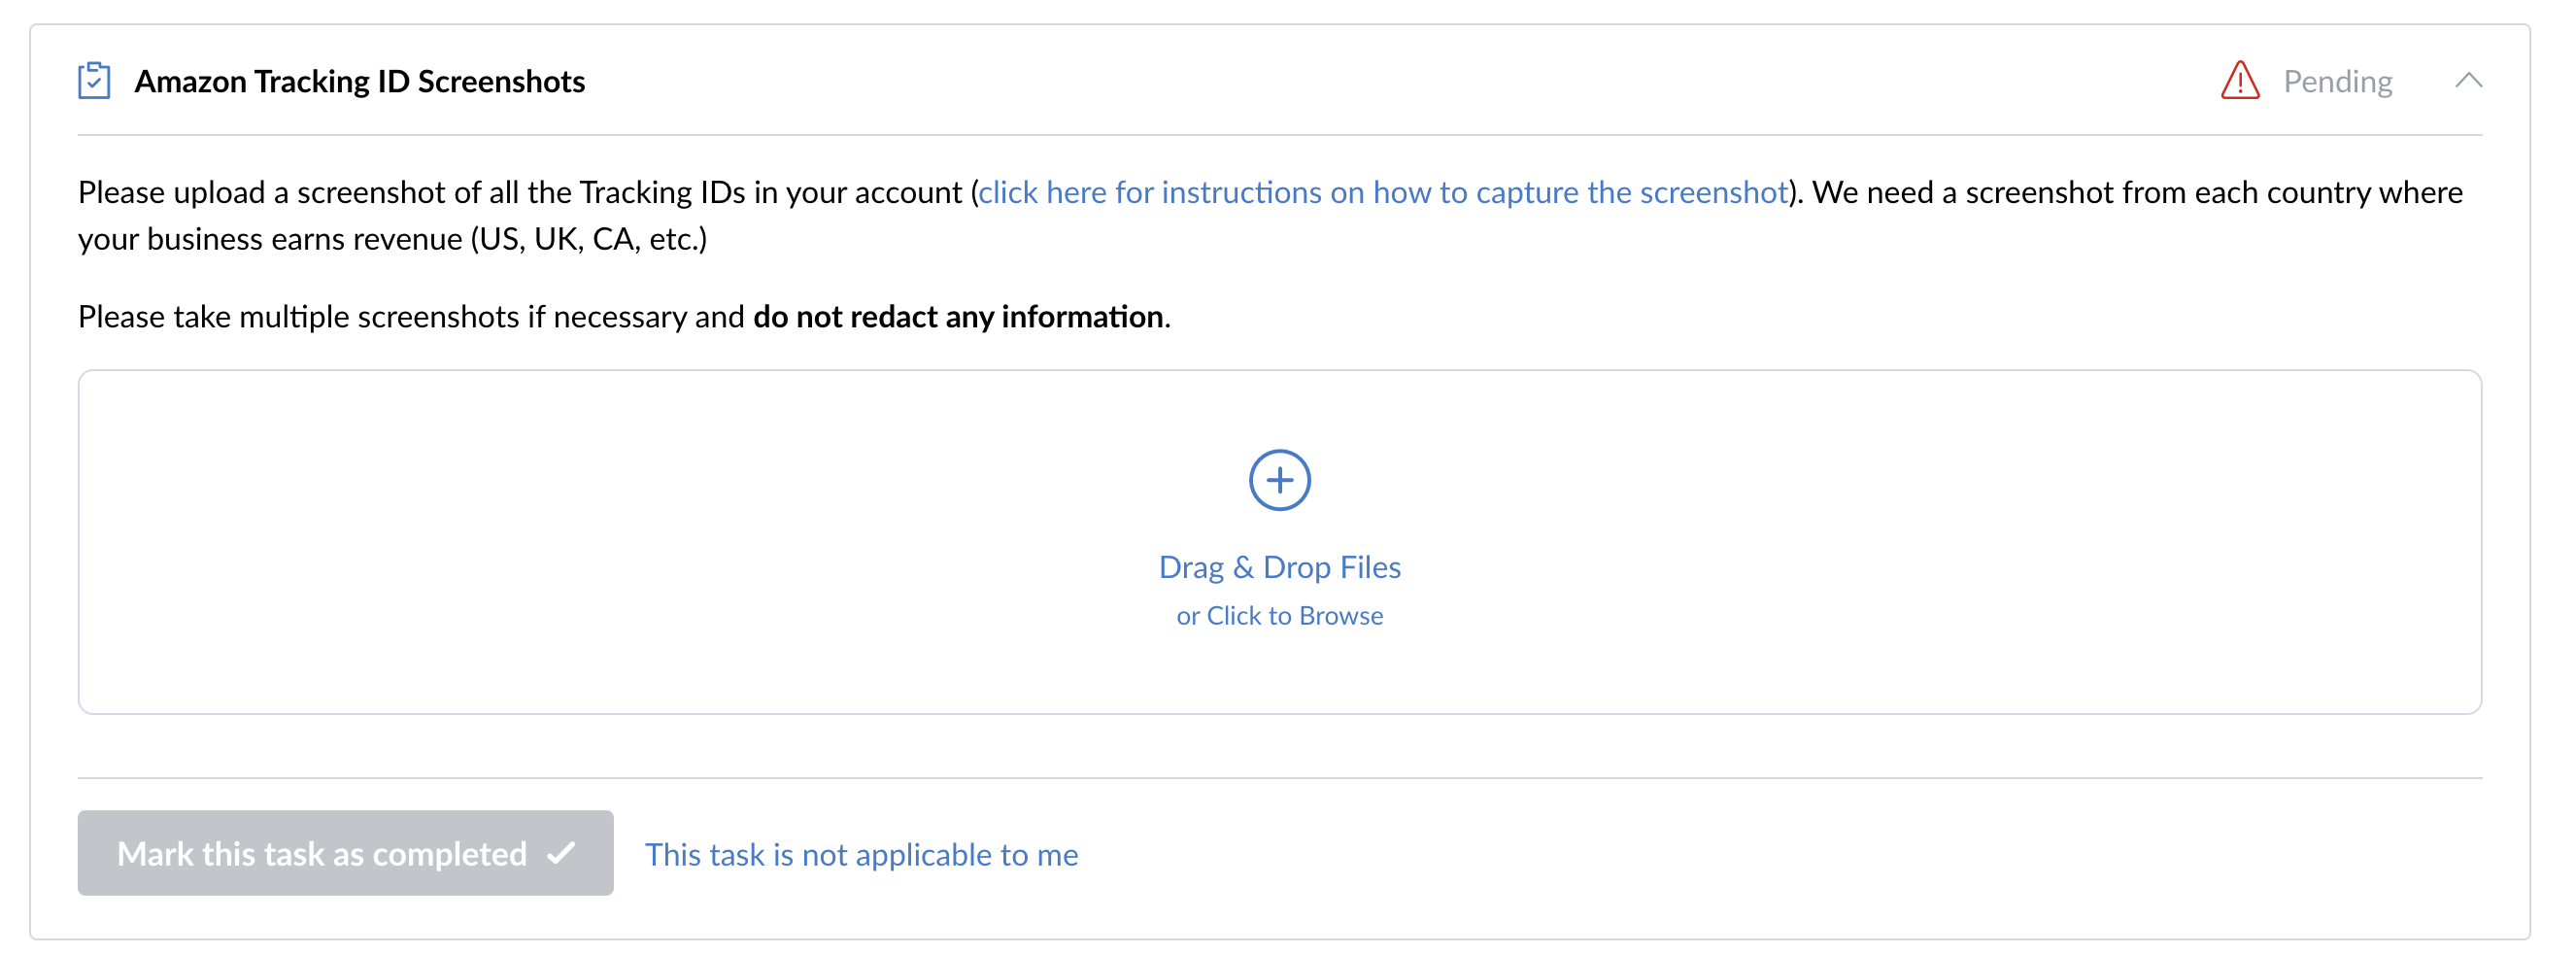Screen dimensions: 2576x954
Task: Collapse the Amazon Tracking ID Screenshots panel
Action: pyautogui.click(x=2468, y=81)
